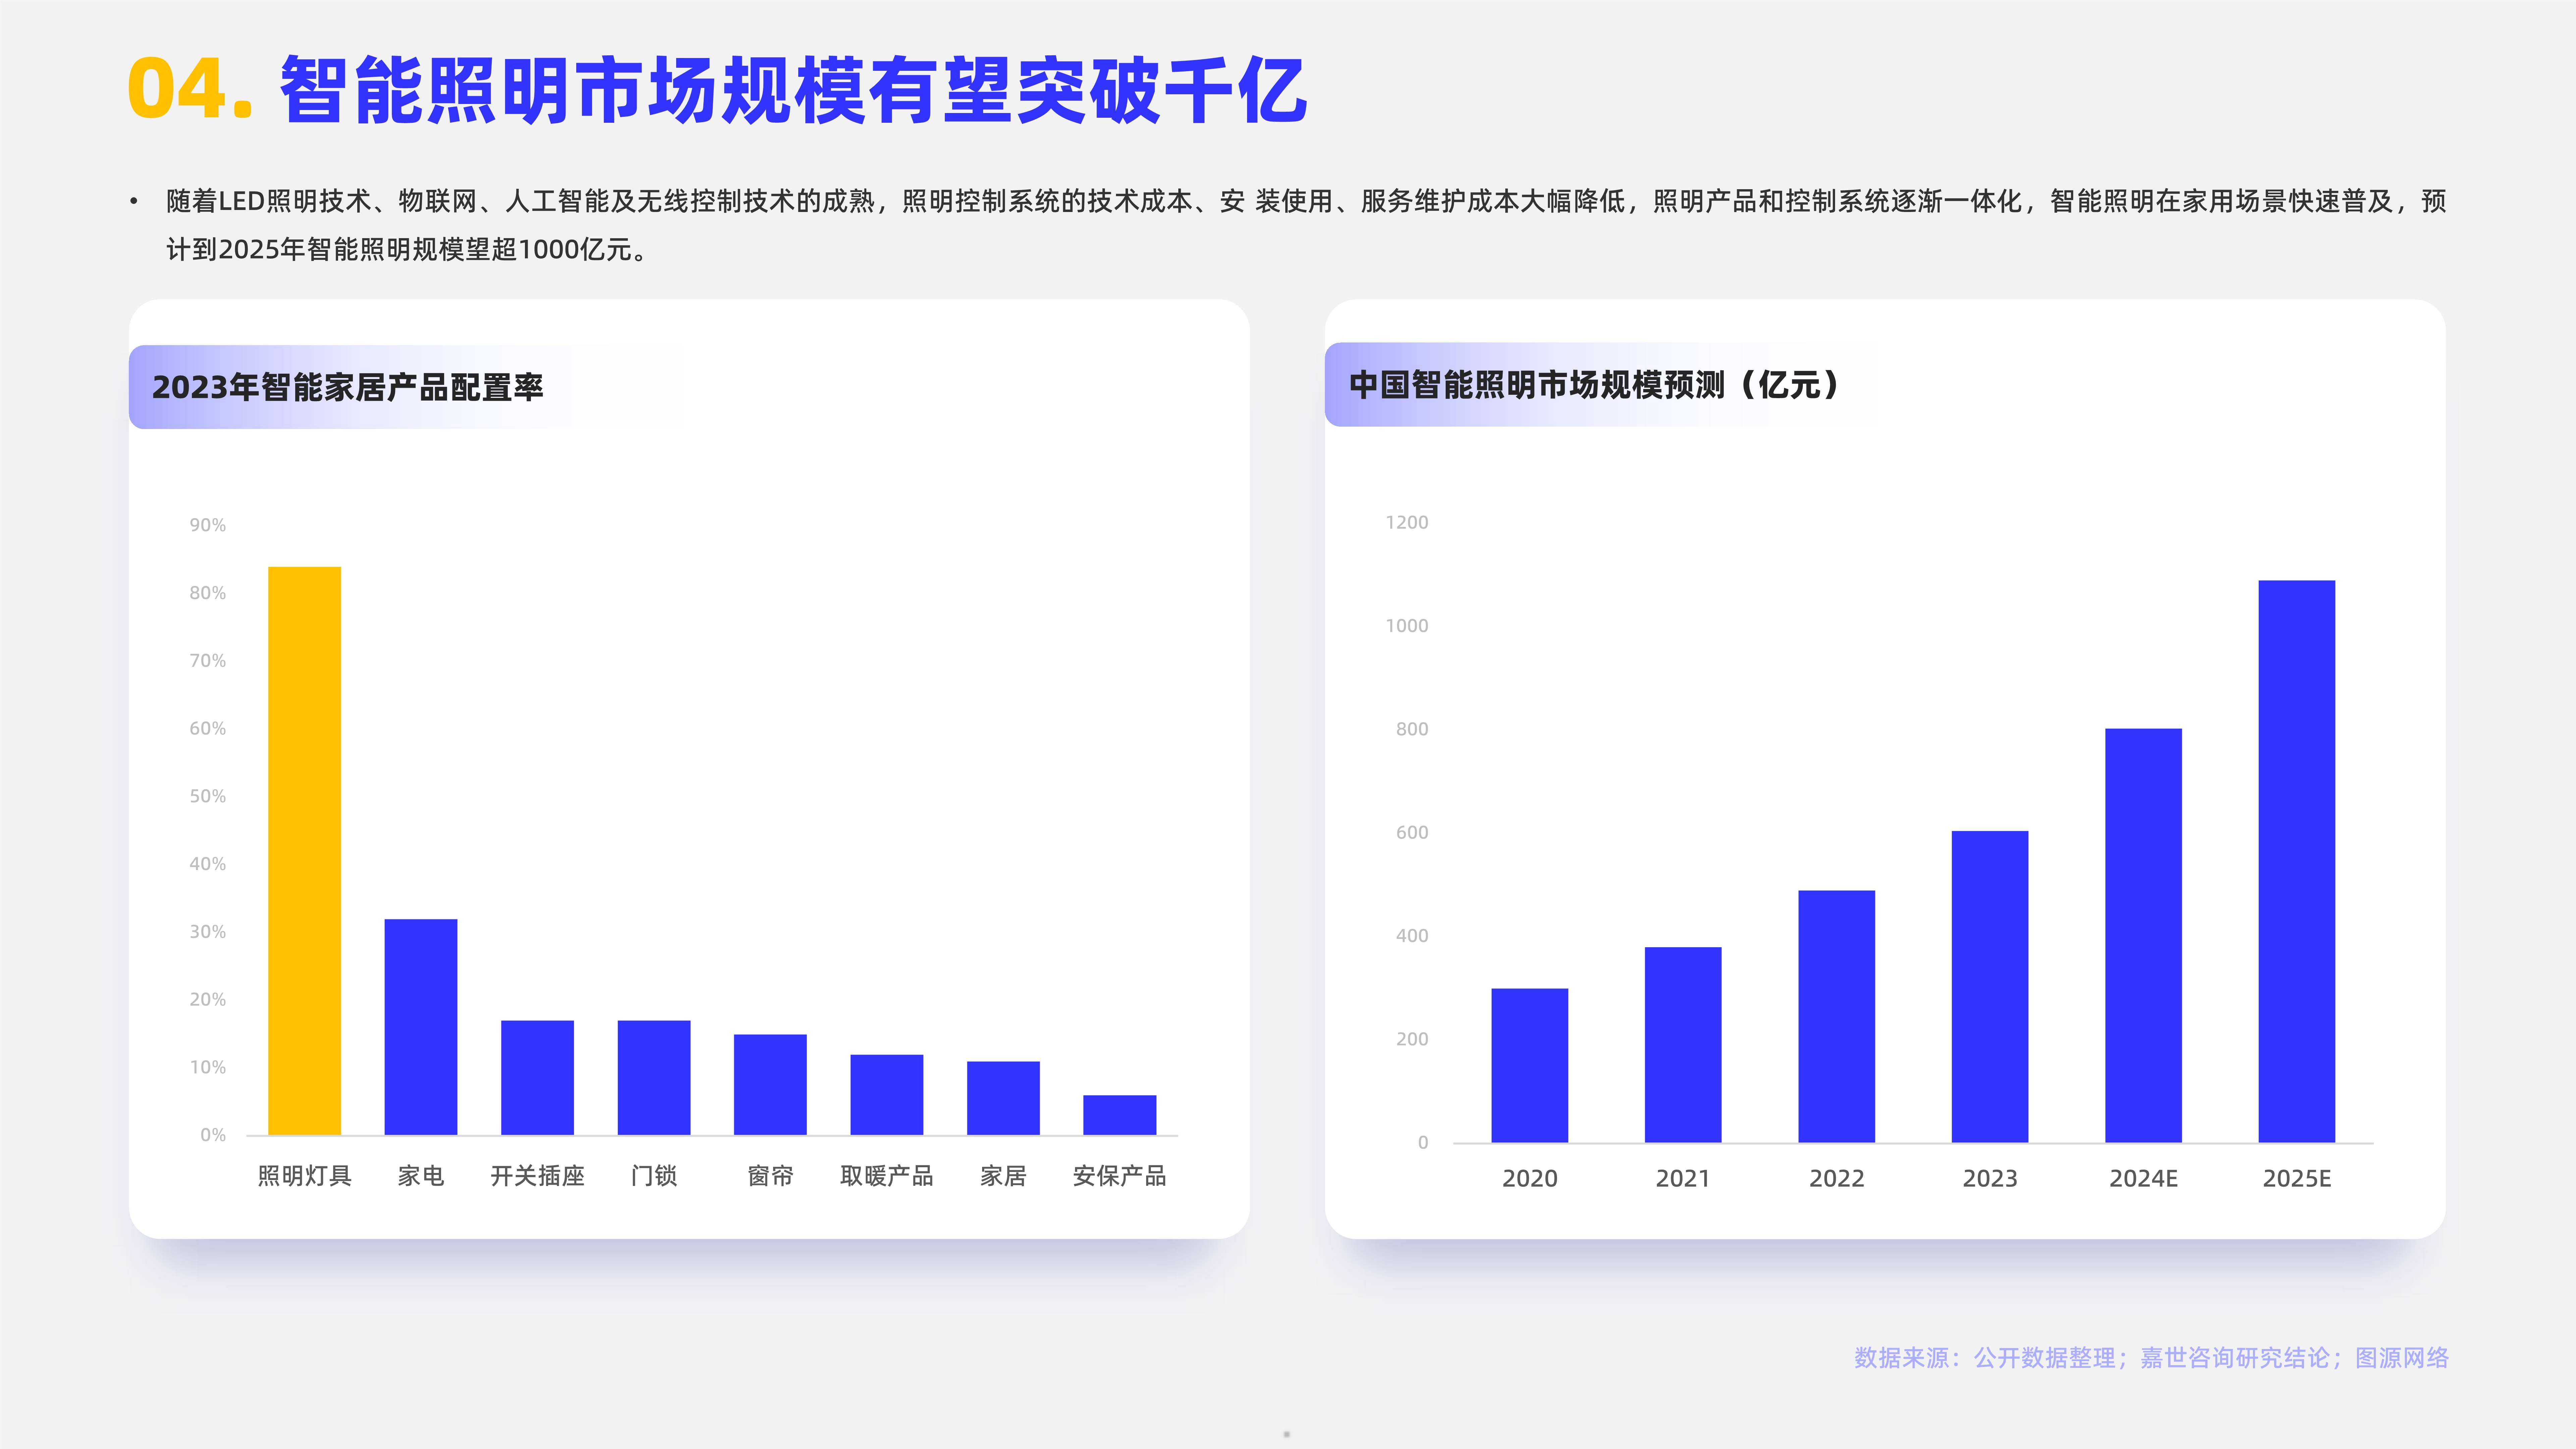Click the 2022 year label
The image size is (2576, 1449).
tap(1837, 1179)
